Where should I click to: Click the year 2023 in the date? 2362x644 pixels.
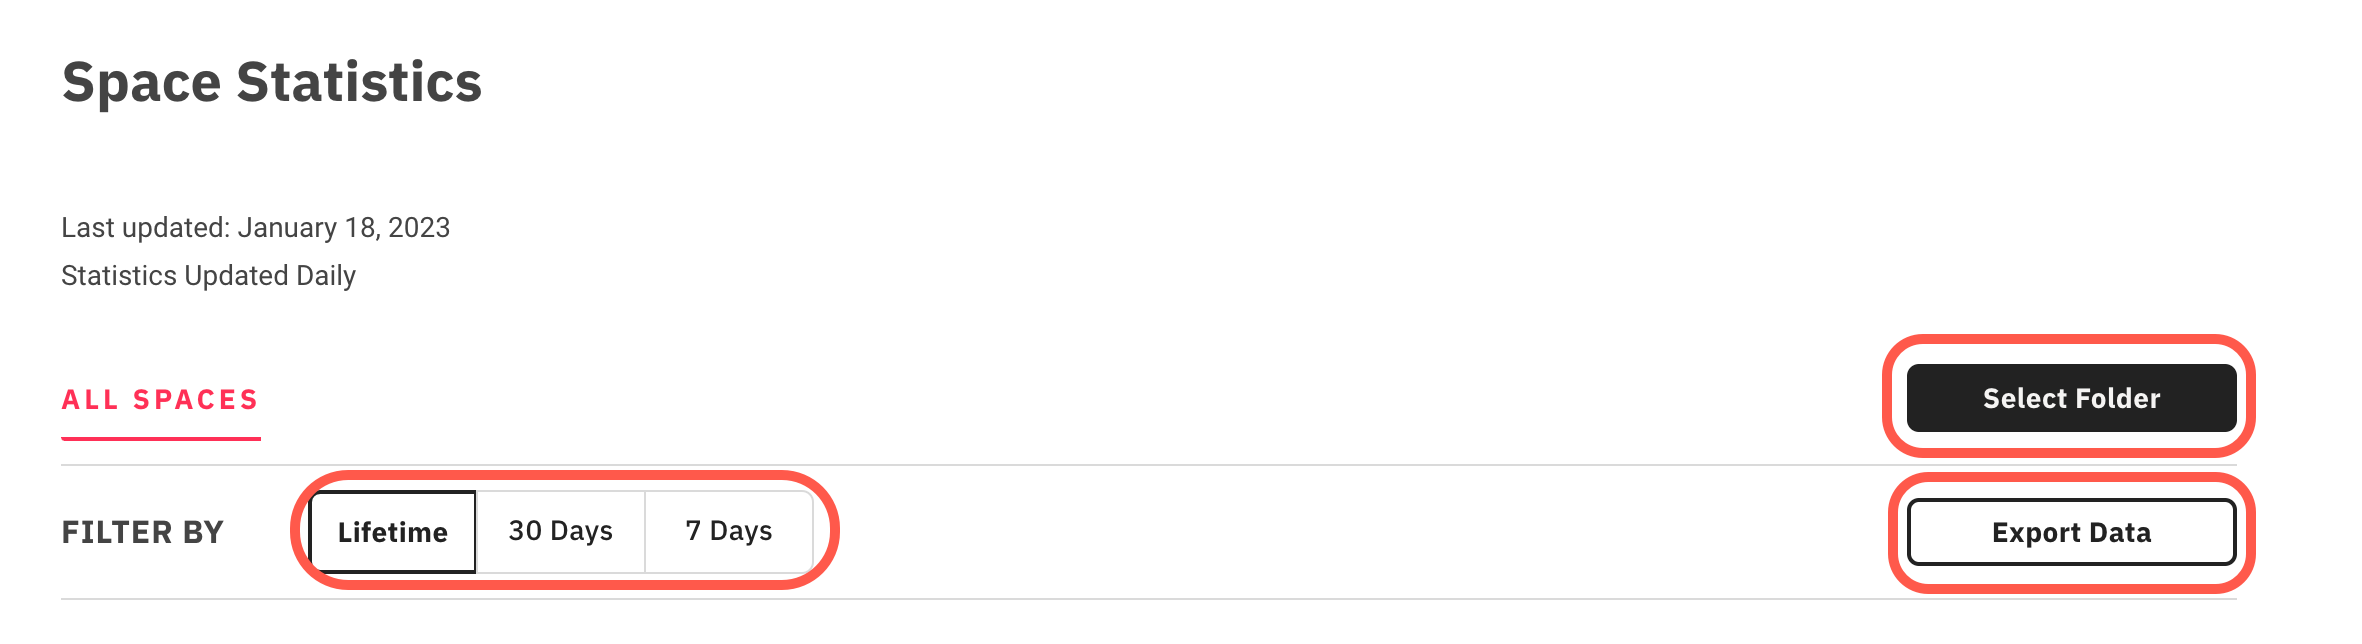click(x=419, y=228)
